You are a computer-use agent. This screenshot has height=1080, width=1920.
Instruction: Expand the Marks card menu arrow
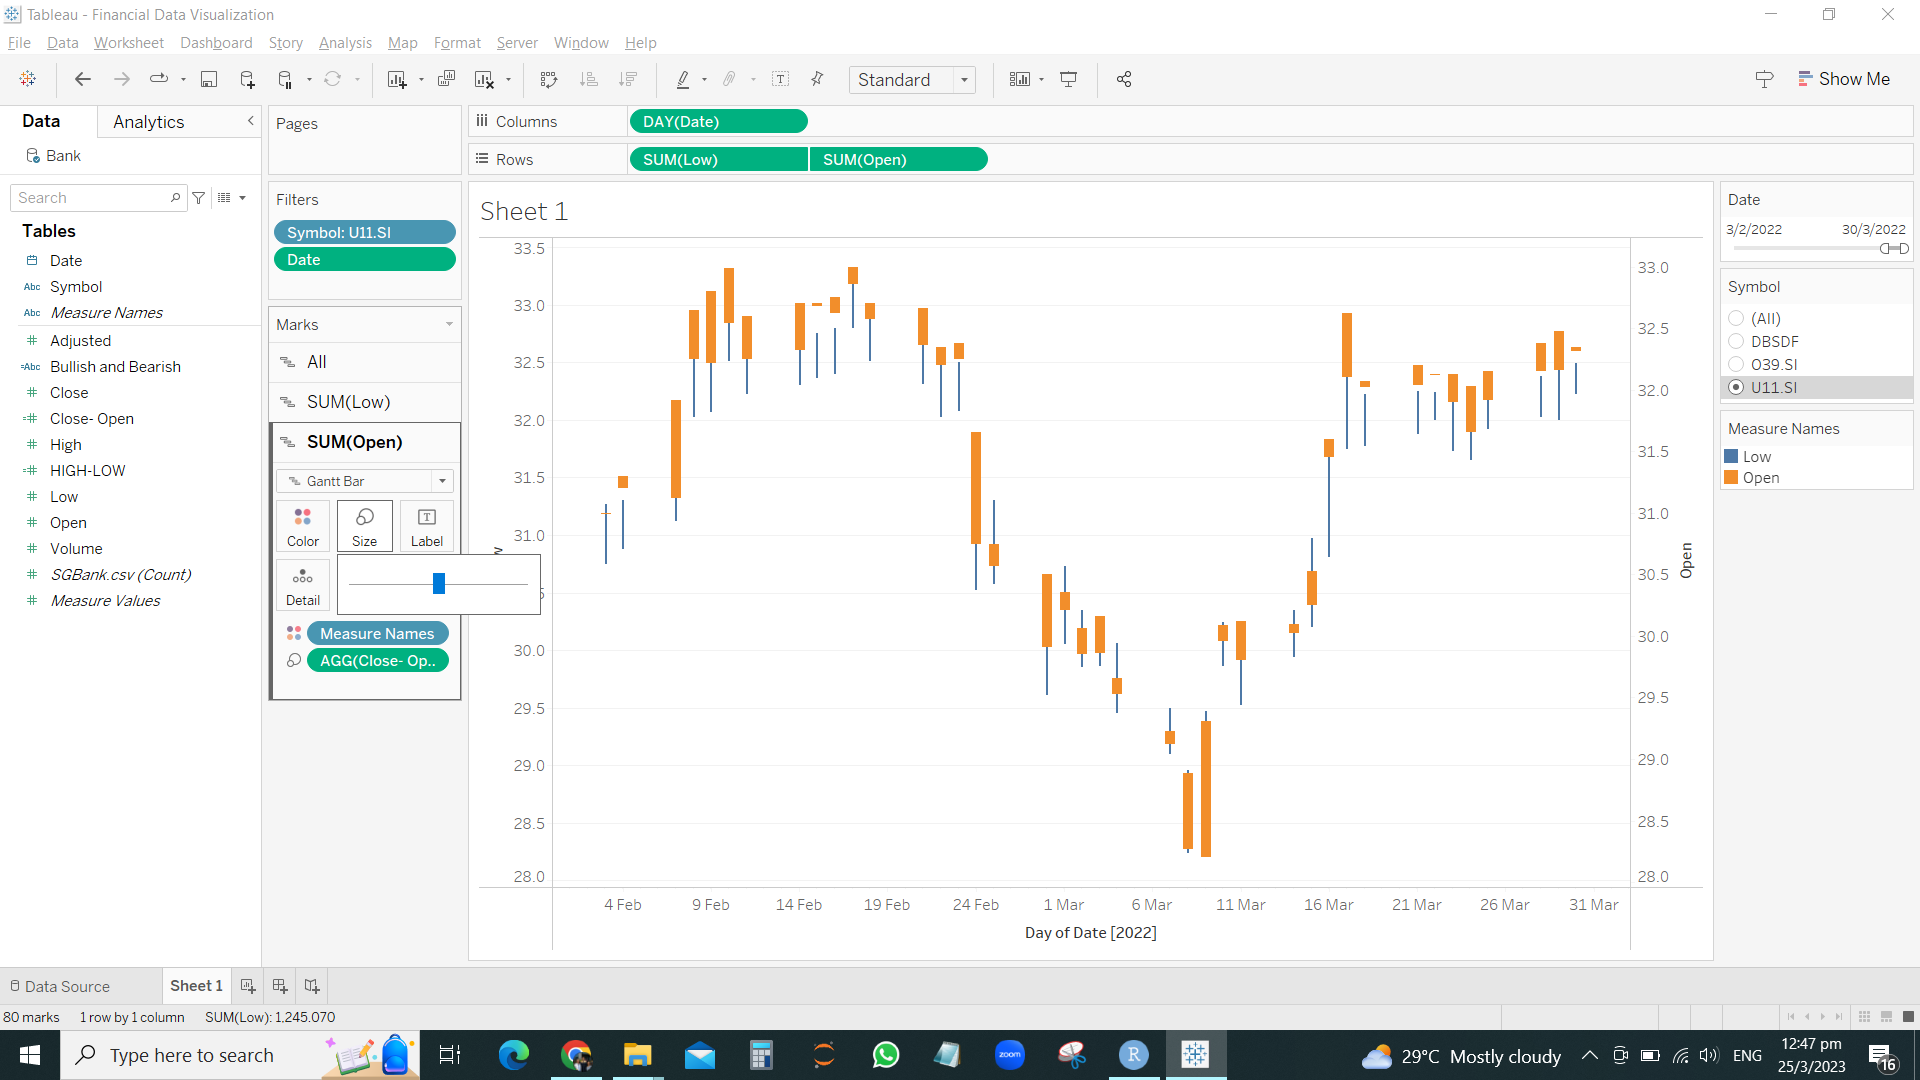point(449,324)
